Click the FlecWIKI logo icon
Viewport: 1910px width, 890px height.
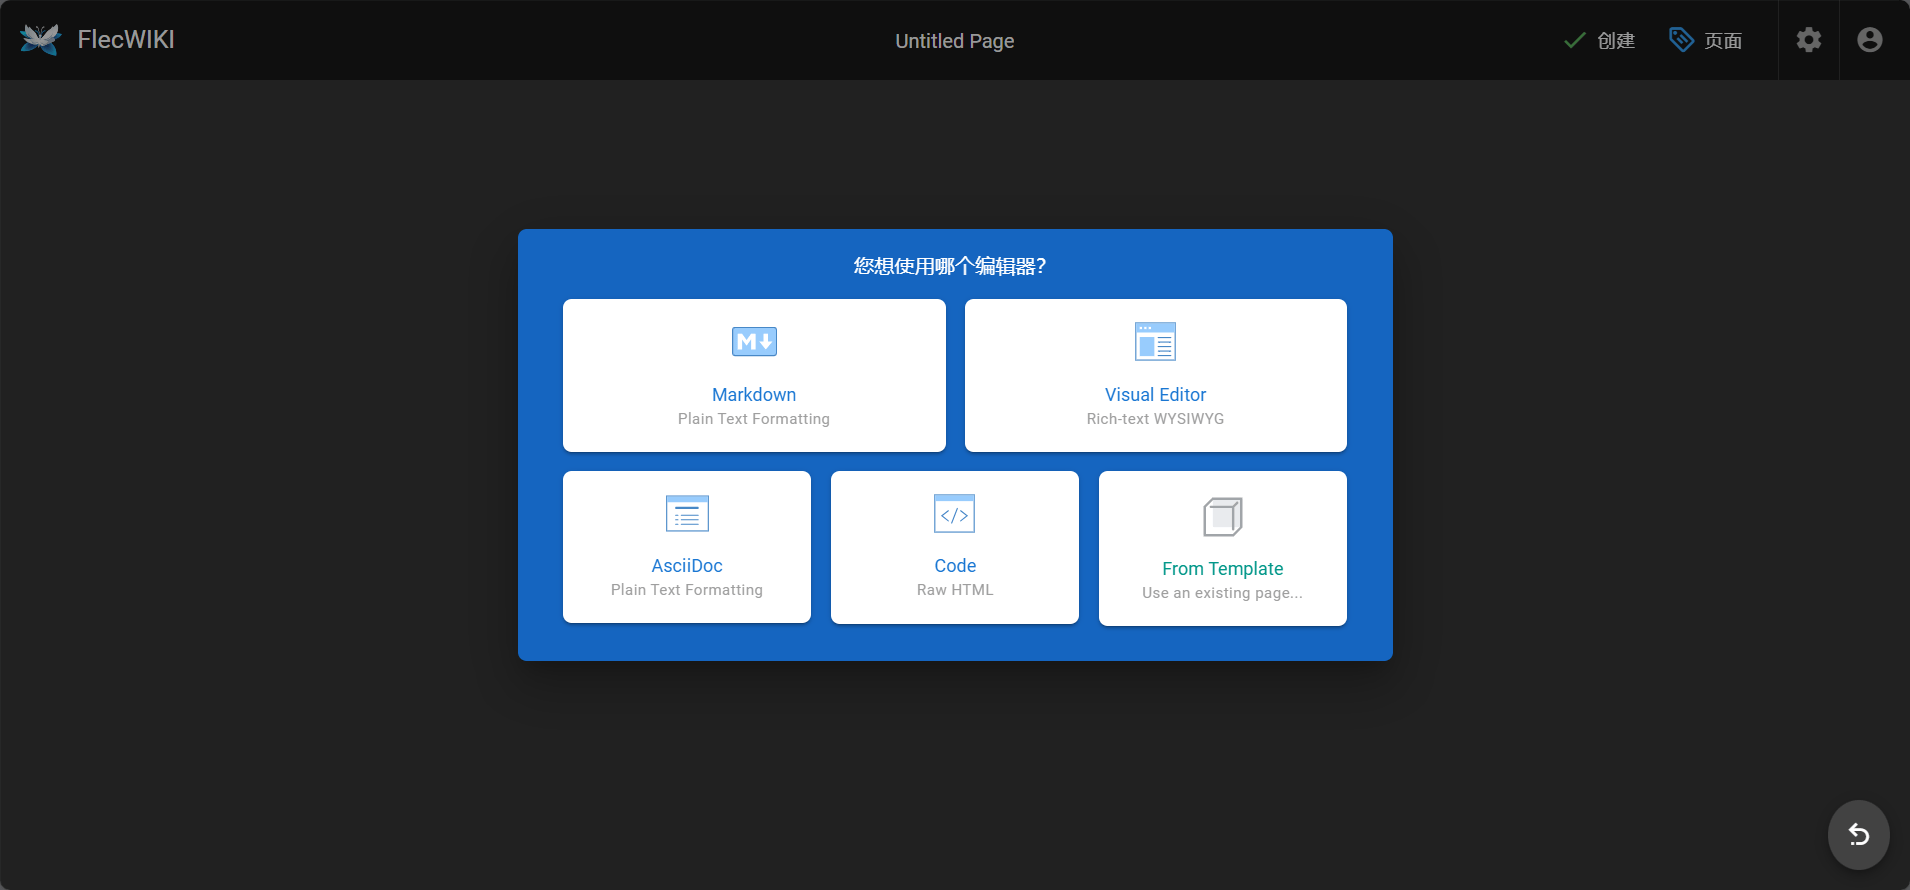point(40,40)
